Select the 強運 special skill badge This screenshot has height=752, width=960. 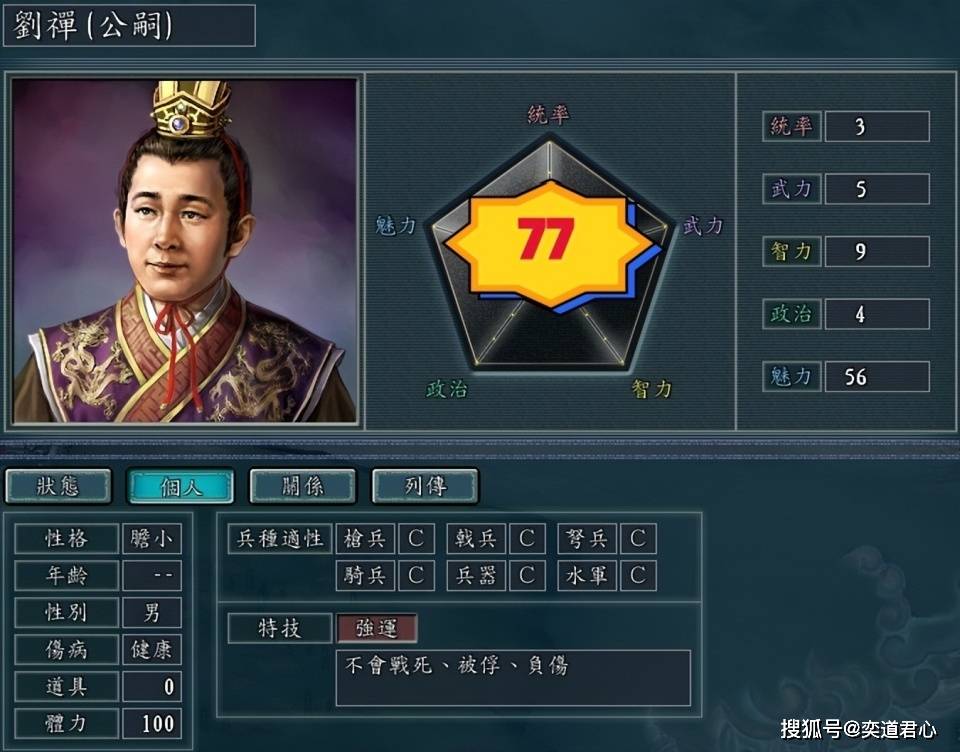pyautogui.click(x=377, y=628)
